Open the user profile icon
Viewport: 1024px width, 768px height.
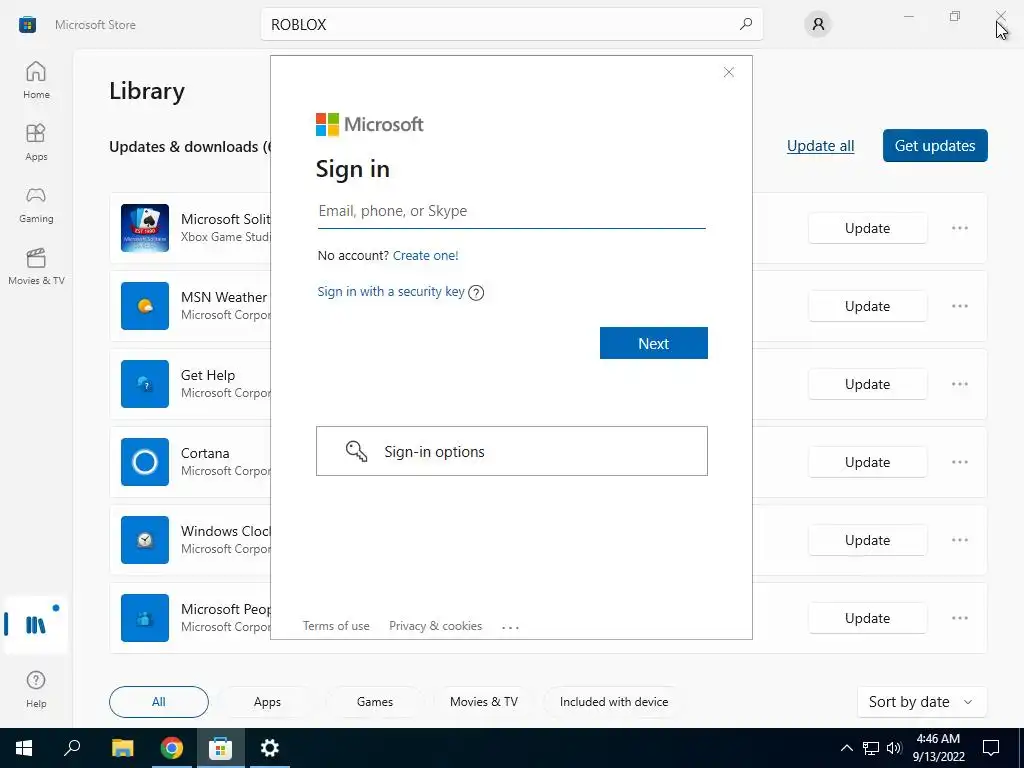(818, 24)
